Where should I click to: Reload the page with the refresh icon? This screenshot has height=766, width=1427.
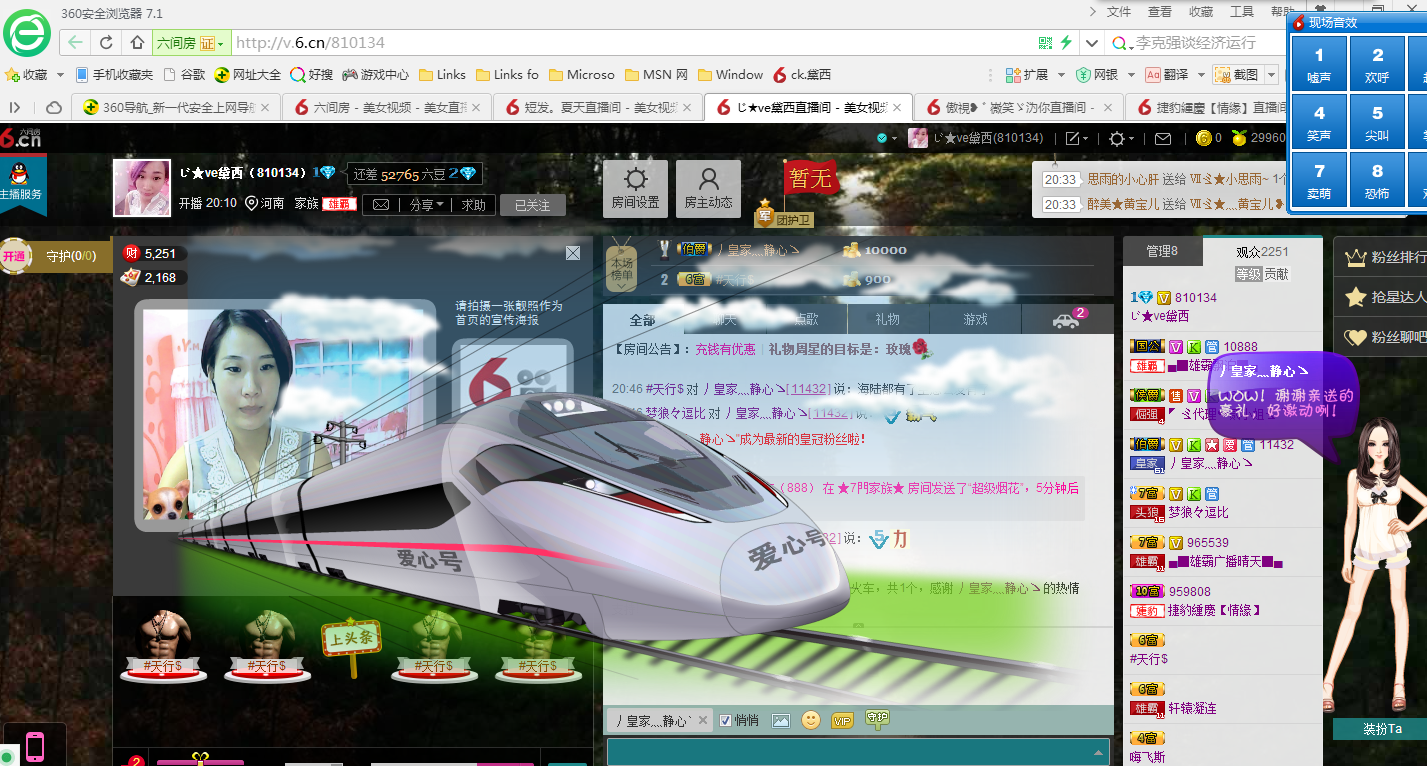click(106, 43)
